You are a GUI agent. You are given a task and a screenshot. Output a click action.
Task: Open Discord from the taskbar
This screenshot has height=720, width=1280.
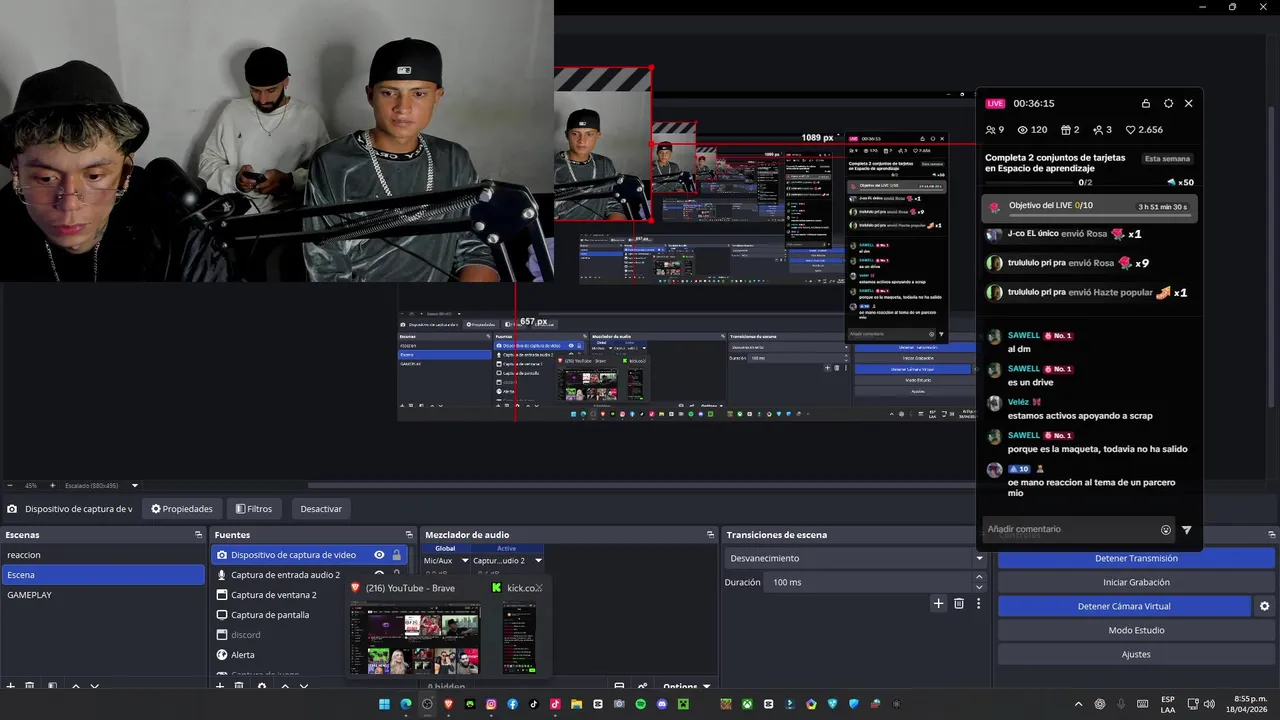pyautogui.click(x=662, y=704)
